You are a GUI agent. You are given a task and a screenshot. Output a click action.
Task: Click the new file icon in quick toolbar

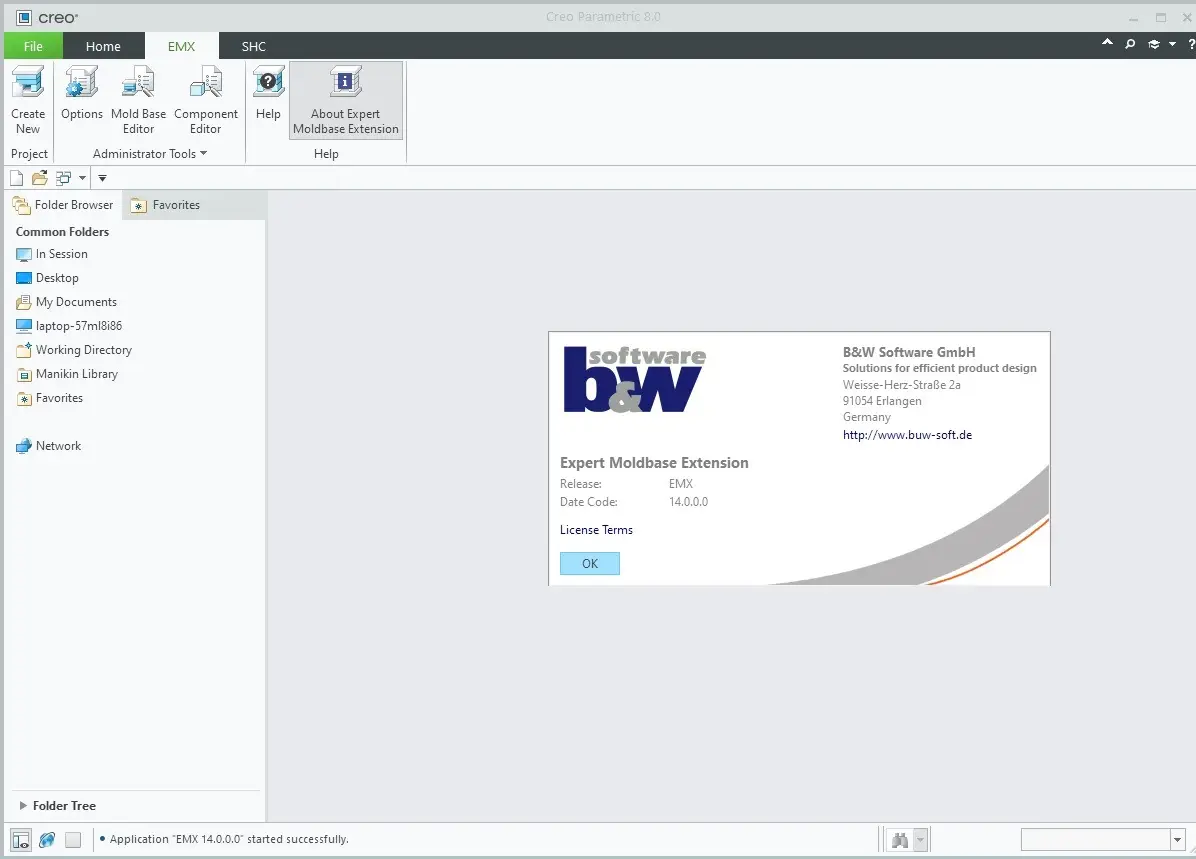pos(16,179)
